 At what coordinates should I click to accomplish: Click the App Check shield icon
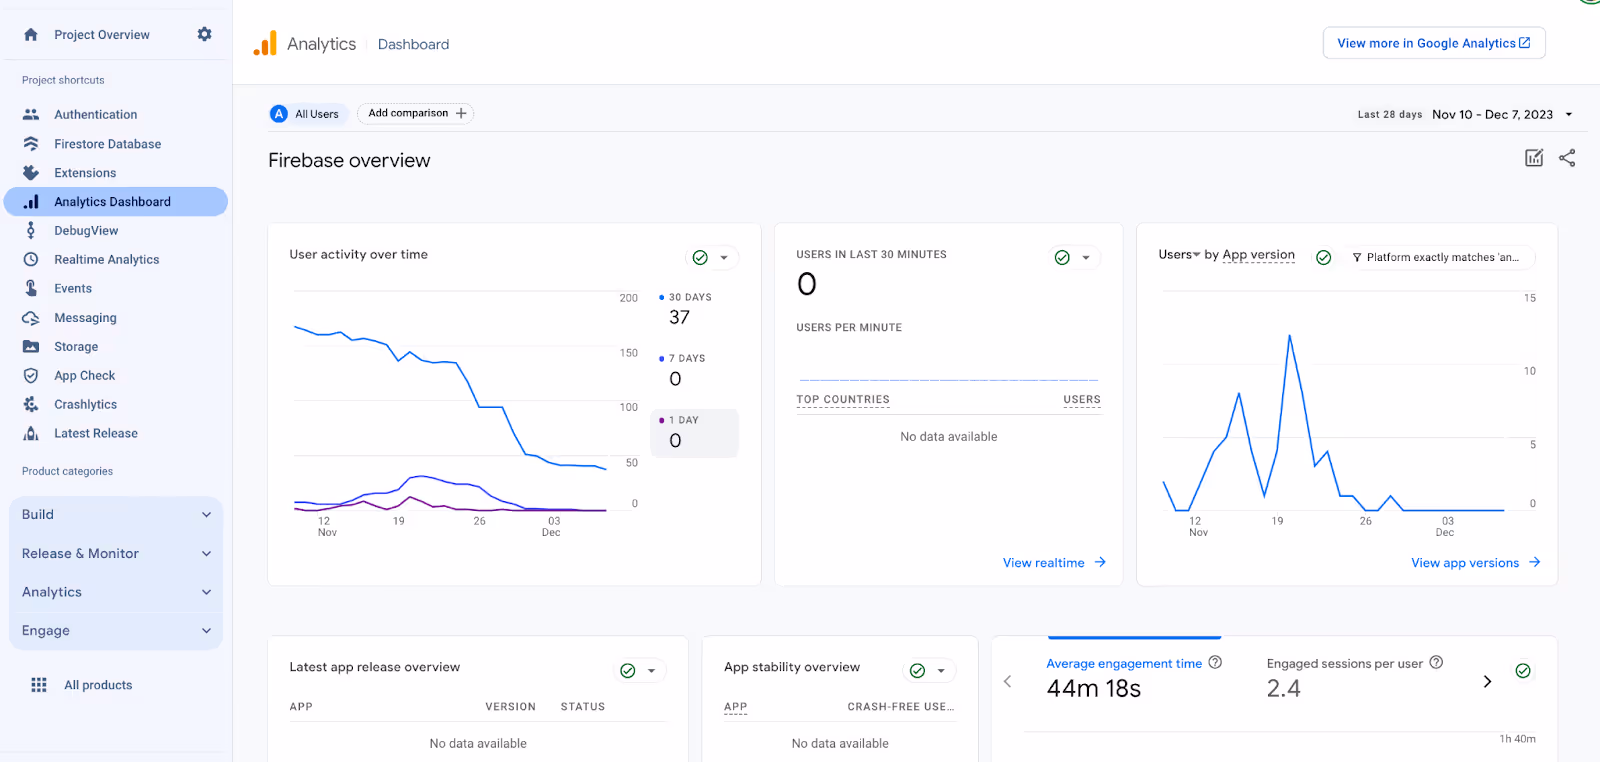[x=31, y=375]
